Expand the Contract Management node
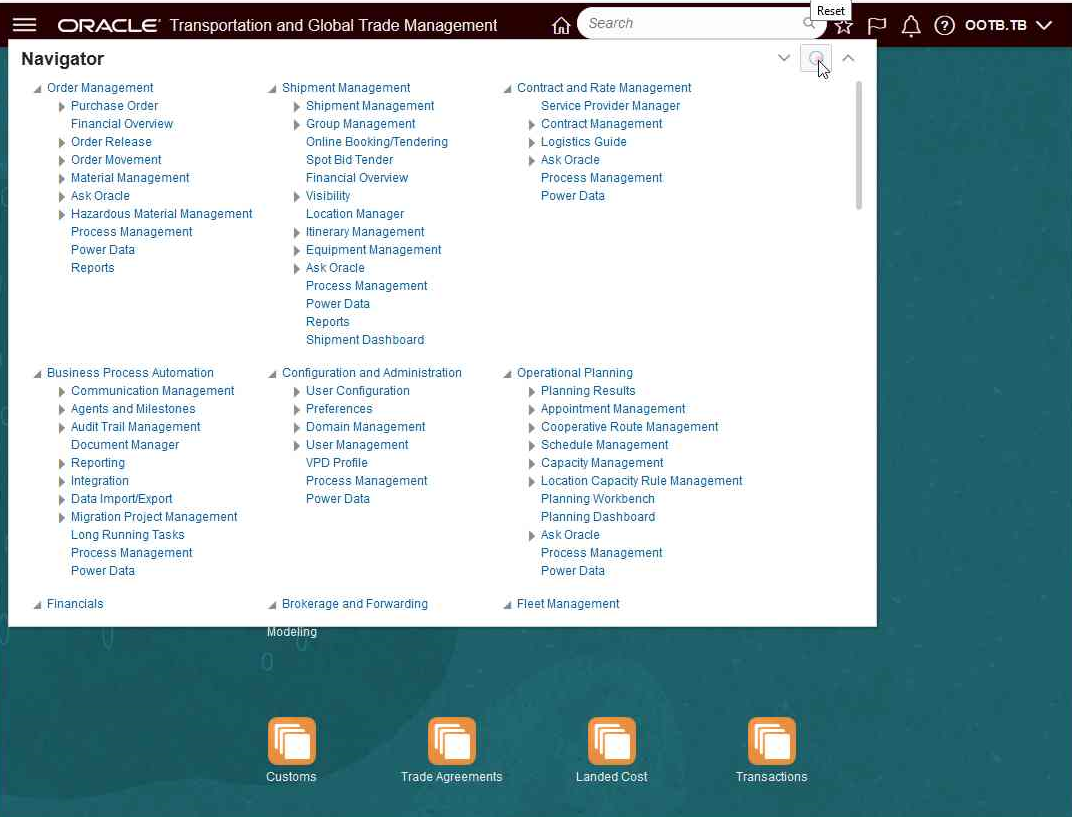 point(532,124)
